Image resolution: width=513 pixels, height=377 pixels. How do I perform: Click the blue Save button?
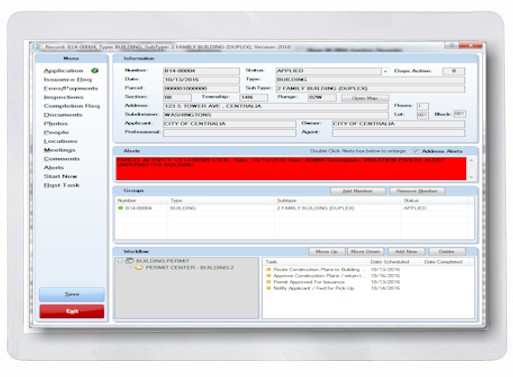pos(72,294)
